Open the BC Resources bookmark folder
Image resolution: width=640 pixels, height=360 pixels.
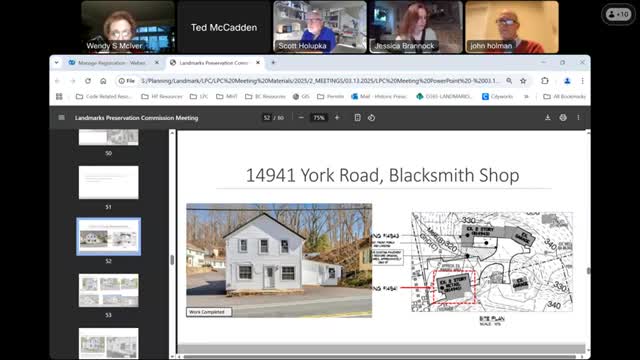(265, 96)
